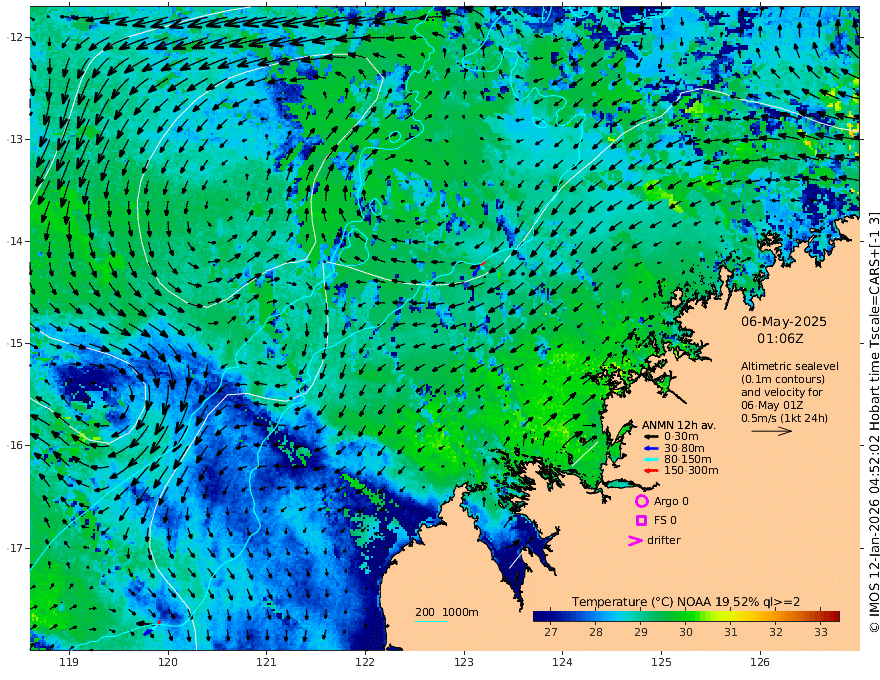This screenshot has height=680, width=880.
Task: Click the latitude axis label -16
Action: (15, 445)
